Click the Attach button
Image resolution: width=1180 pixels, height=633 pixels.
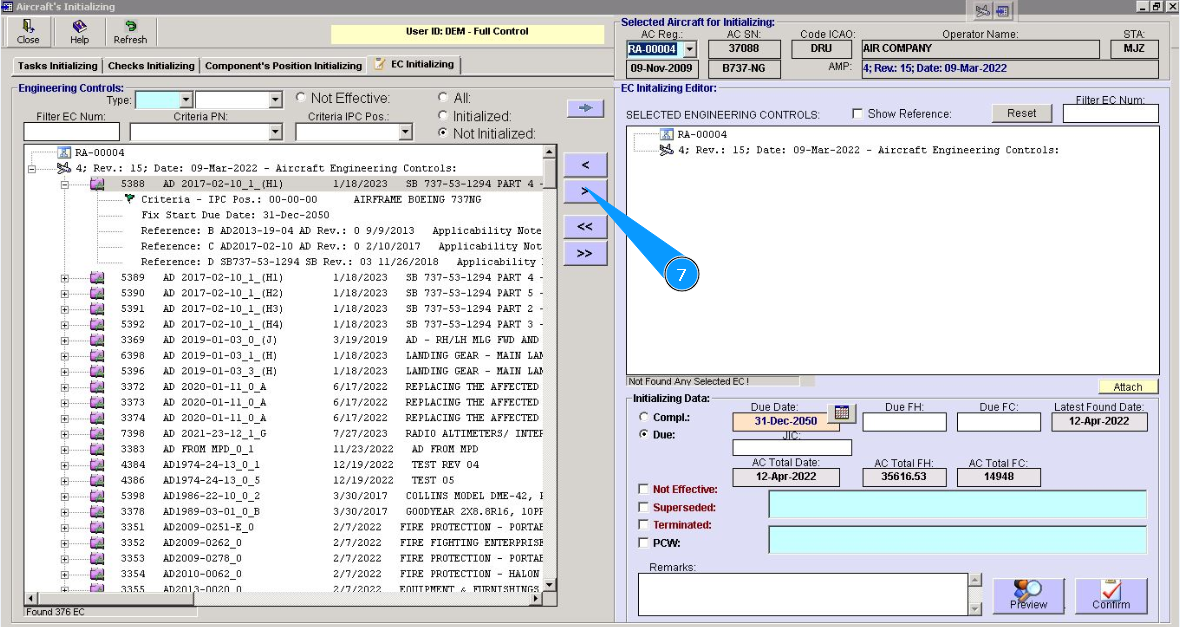[x=1127, y=387]
